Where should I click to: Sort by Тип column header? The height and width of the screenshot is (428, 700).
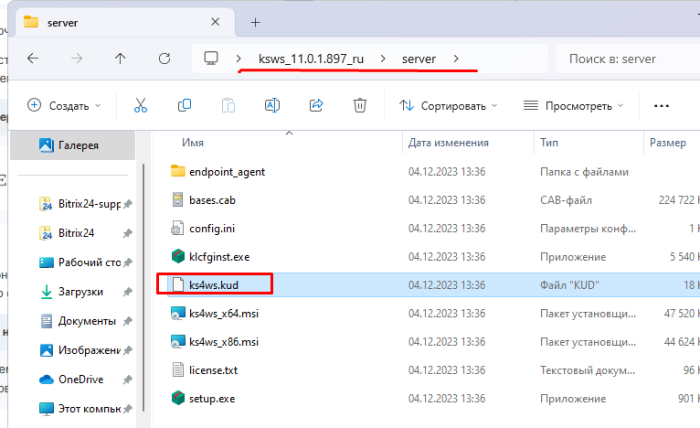coord(549,142)
